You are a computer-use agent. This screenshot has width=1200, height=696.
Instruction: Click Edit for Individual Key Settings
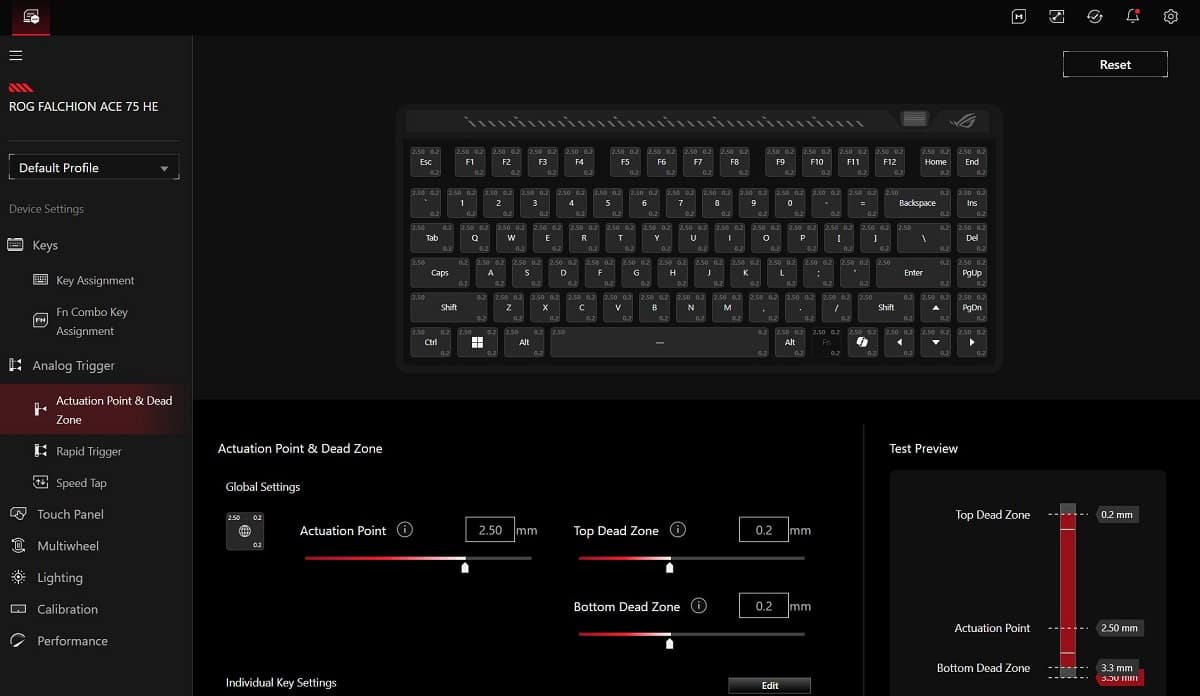pyautogui.click(x=769, y=685)
